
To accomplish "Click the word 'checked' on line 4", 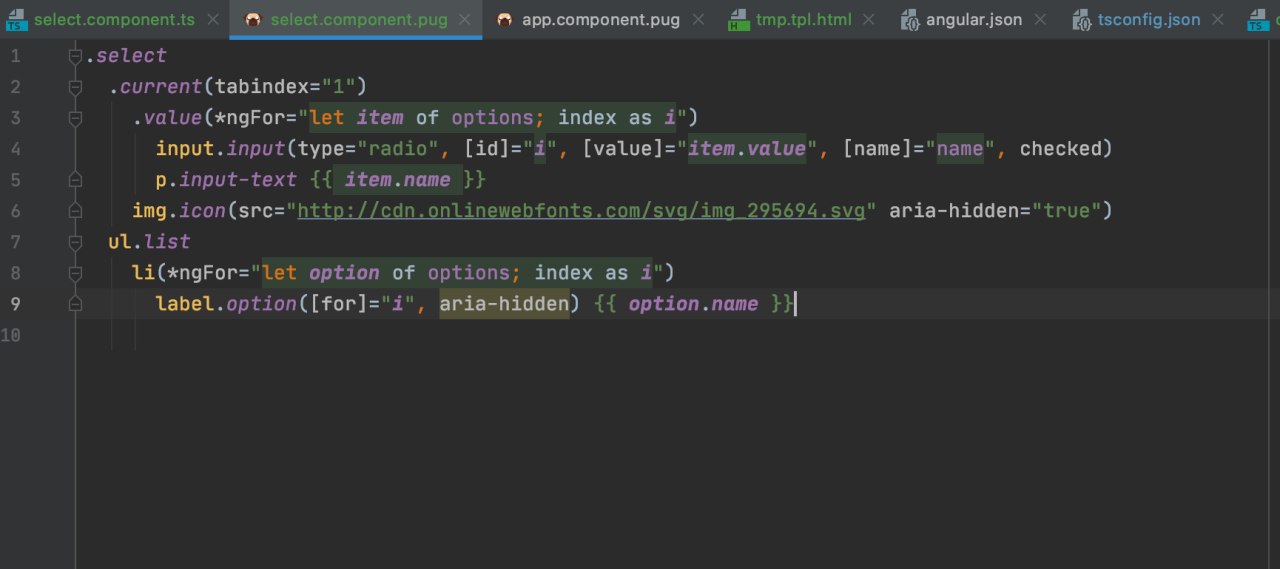I will pos(1061,149).
